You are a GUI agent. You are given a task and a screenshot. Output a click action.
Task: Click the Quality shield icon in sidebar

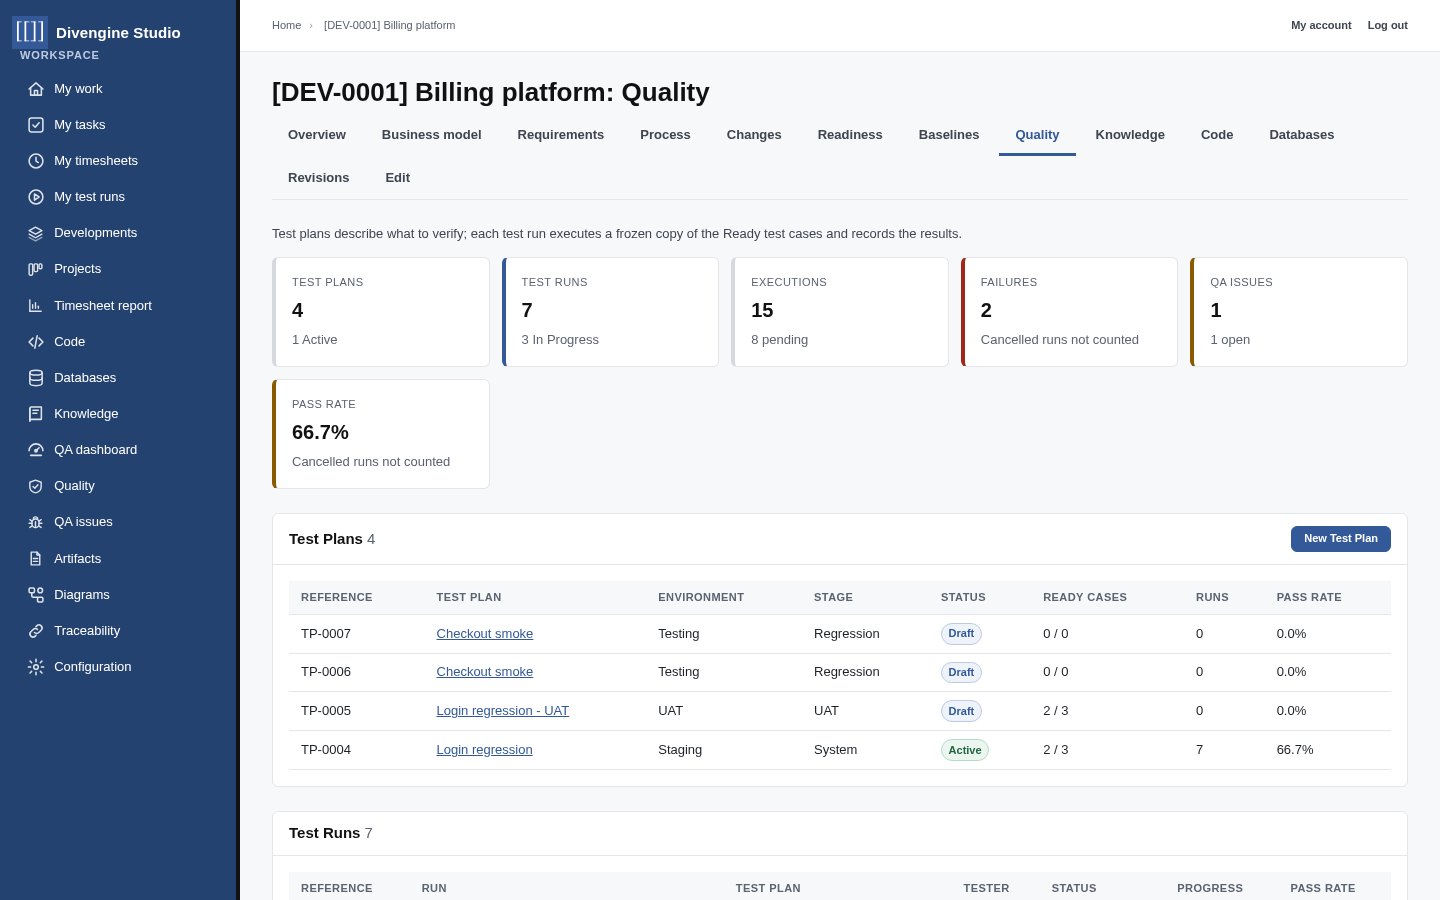(x=36, y=486)
